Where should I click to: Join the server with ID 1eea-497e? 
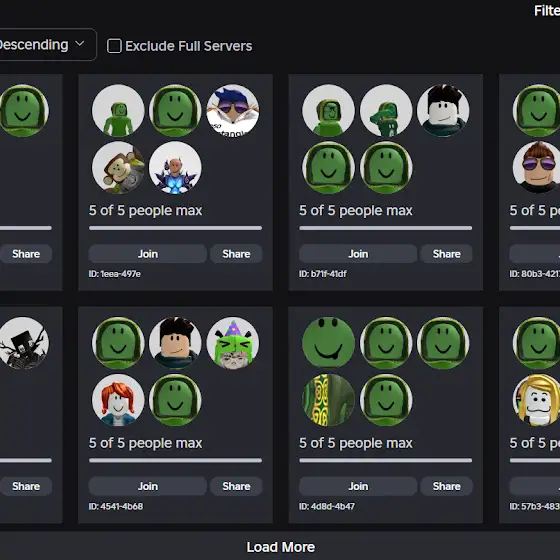point(148,254)
